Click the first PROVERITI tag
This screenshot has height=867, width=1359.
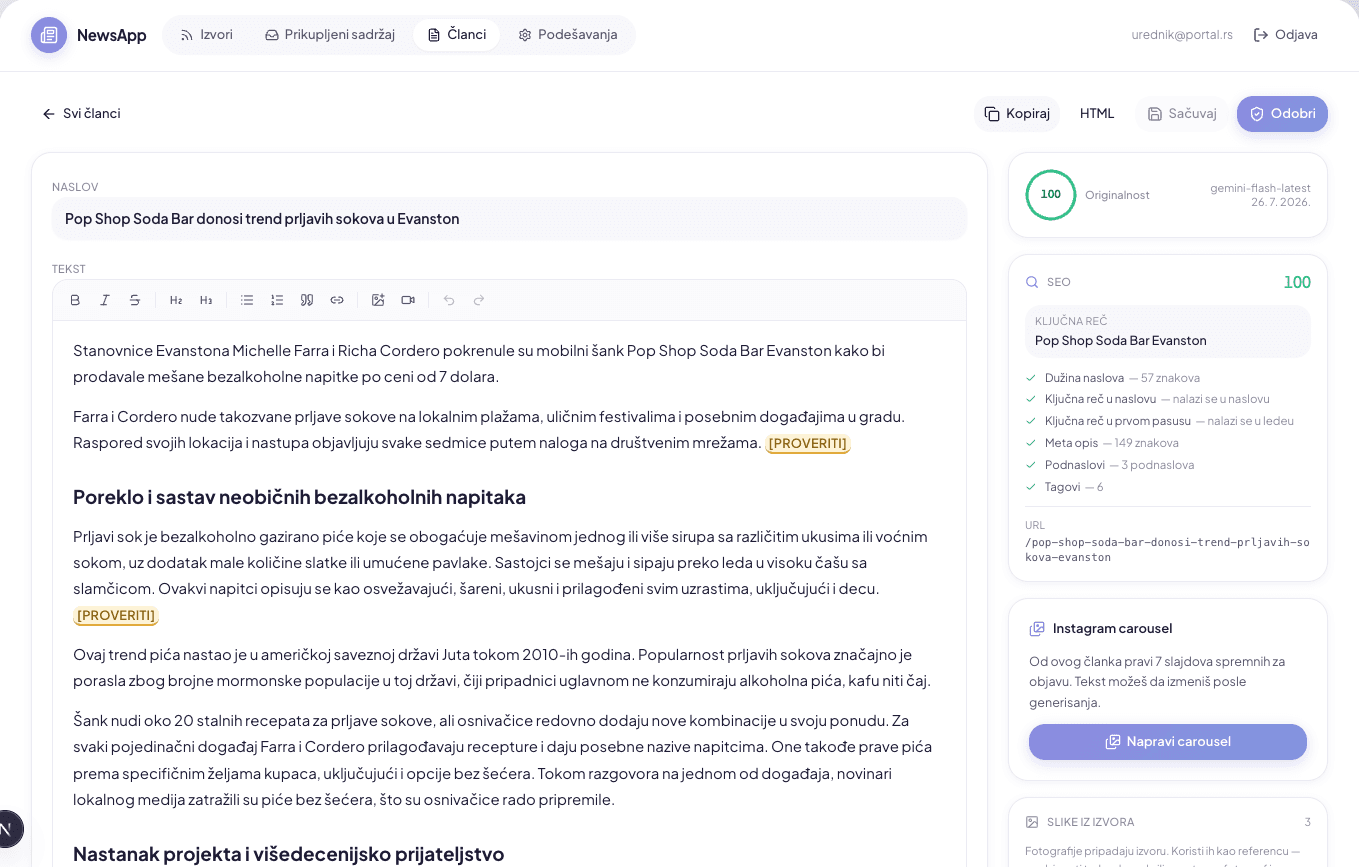(x=808, y=443)
